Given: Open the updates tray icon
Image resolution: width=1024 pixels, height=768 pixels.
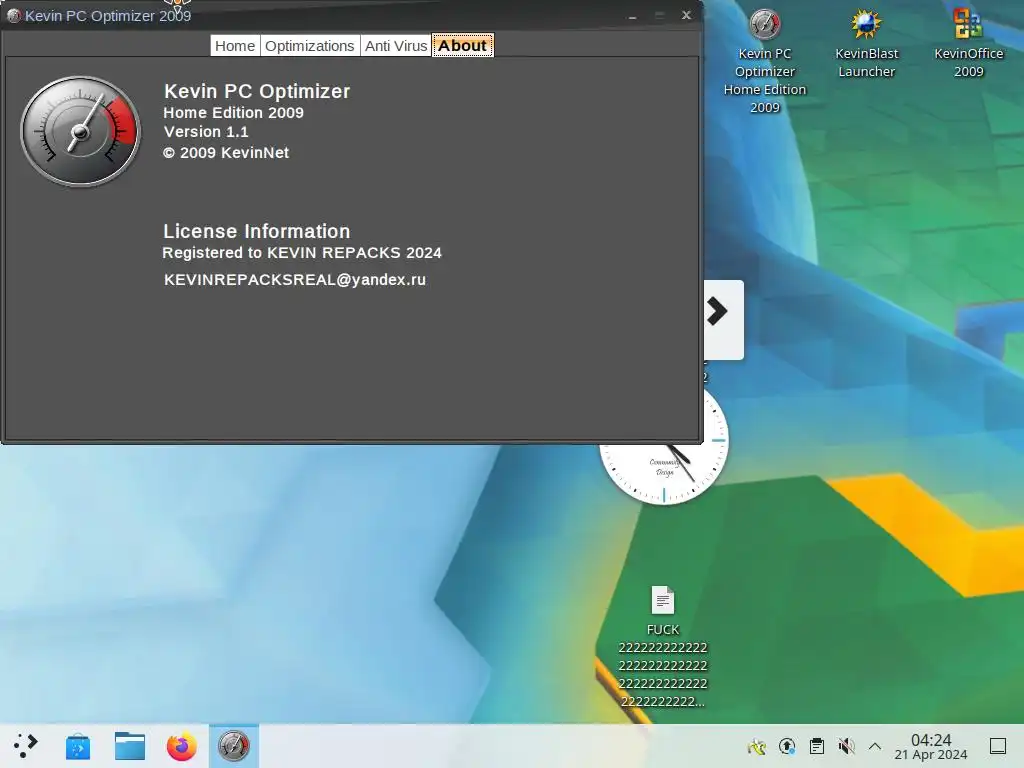Looking at the screenshot, I should pos(787,746).
